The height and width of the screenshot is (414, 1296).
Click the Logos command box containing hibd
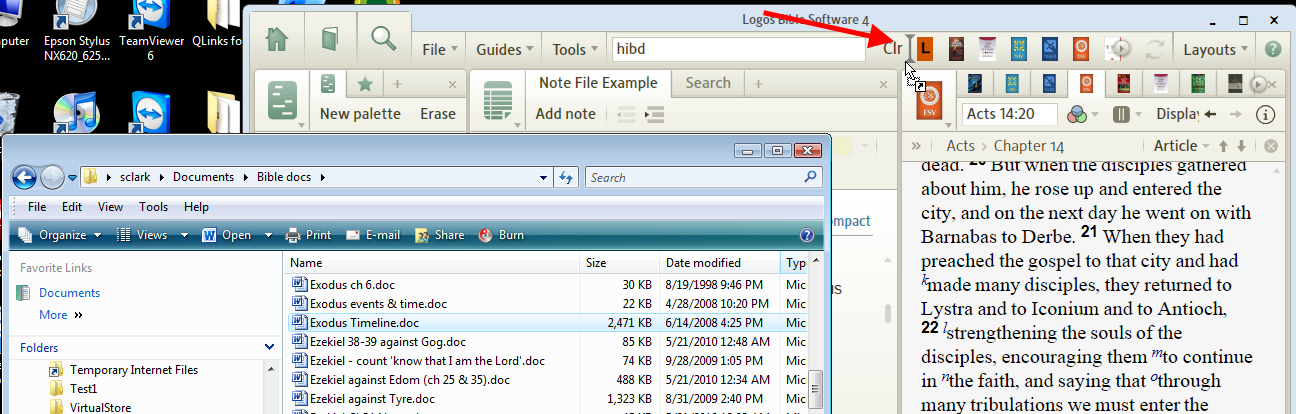[x=738, y=49]
